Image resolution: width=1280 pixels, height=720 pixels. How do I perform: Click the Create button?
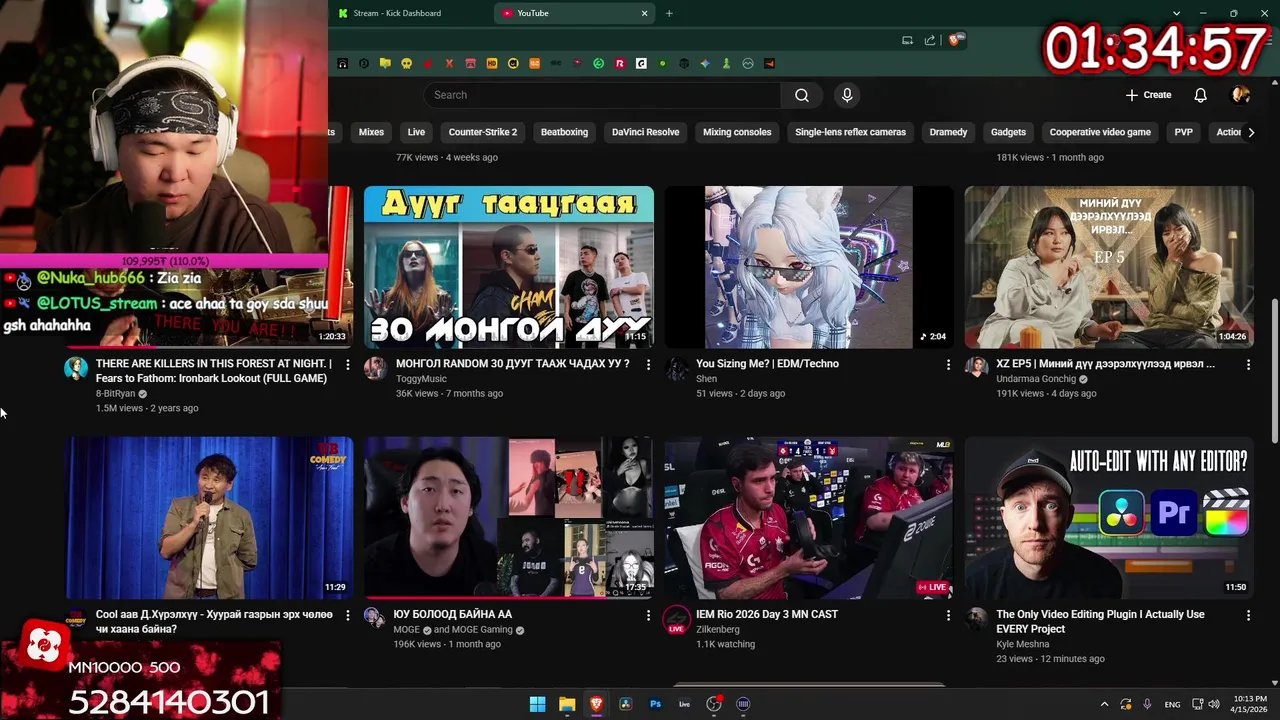tap(1148, 95)
